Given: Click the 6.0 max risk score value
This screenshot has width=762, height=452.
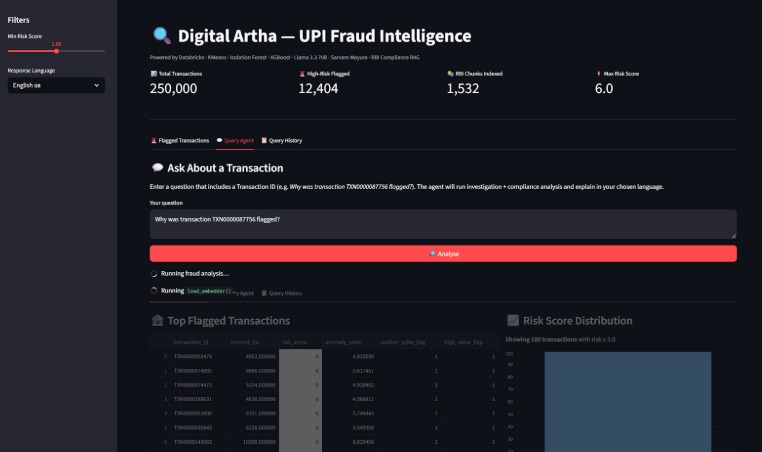Looking at the screenshot, I should point(604,88).
